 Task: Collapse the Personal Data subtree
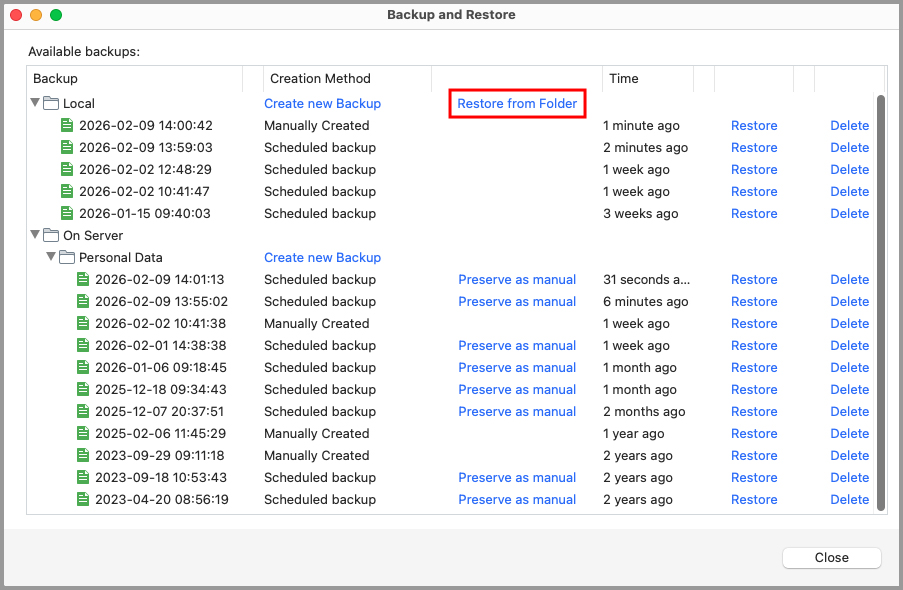(x=52, y=257)
